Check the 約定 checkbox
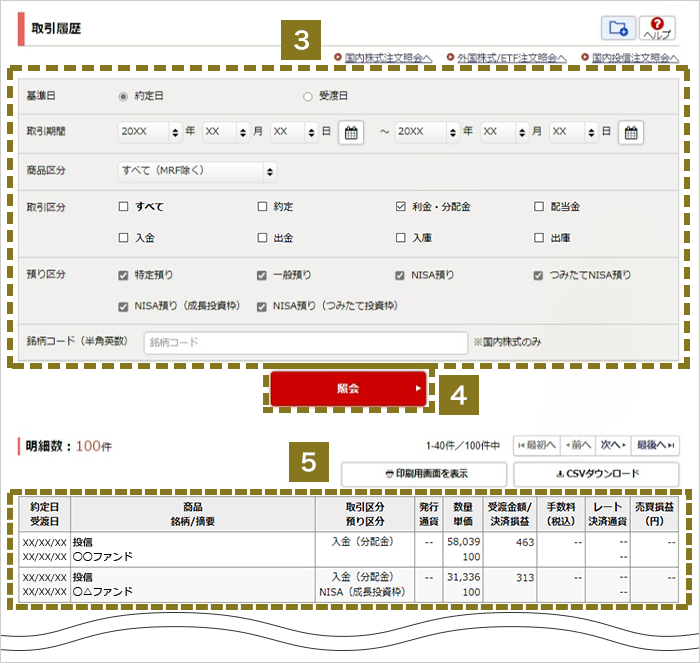700x663 pixels. pos(262,206)
